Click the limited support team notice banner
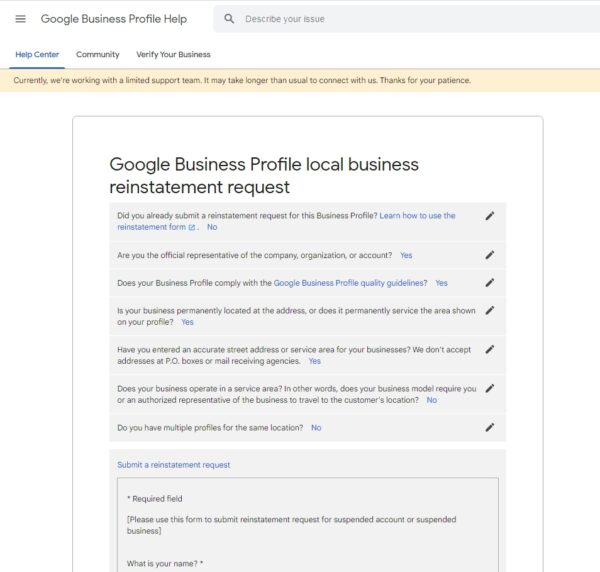Screen dimensions: 600x572 pos(300,80)
